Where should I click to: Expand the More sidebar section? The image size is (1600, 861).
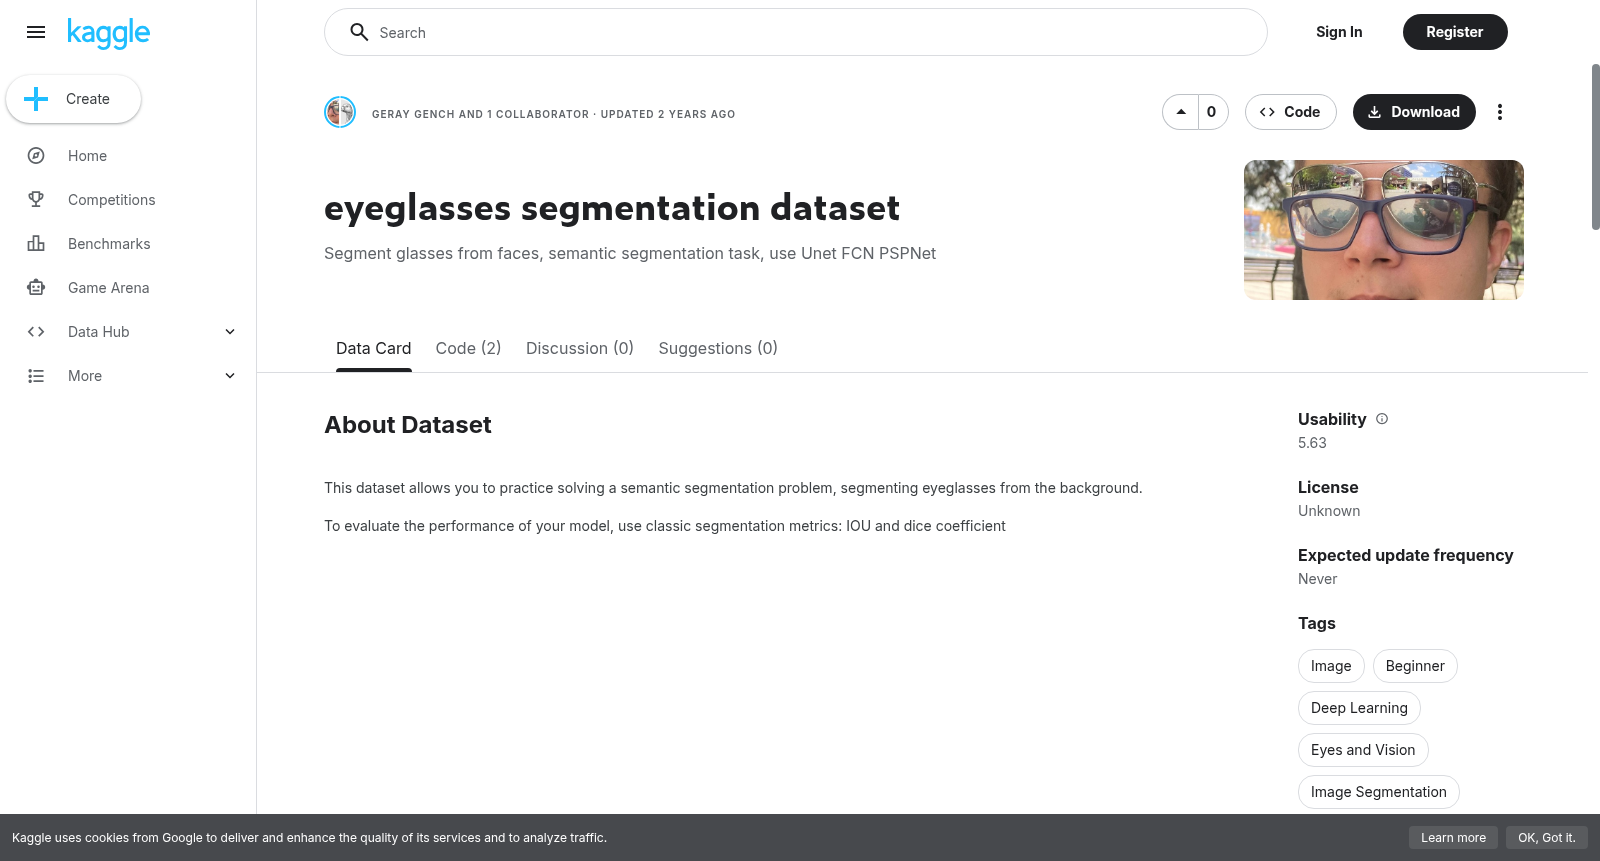pyautogui.click(x=230, y=376)
